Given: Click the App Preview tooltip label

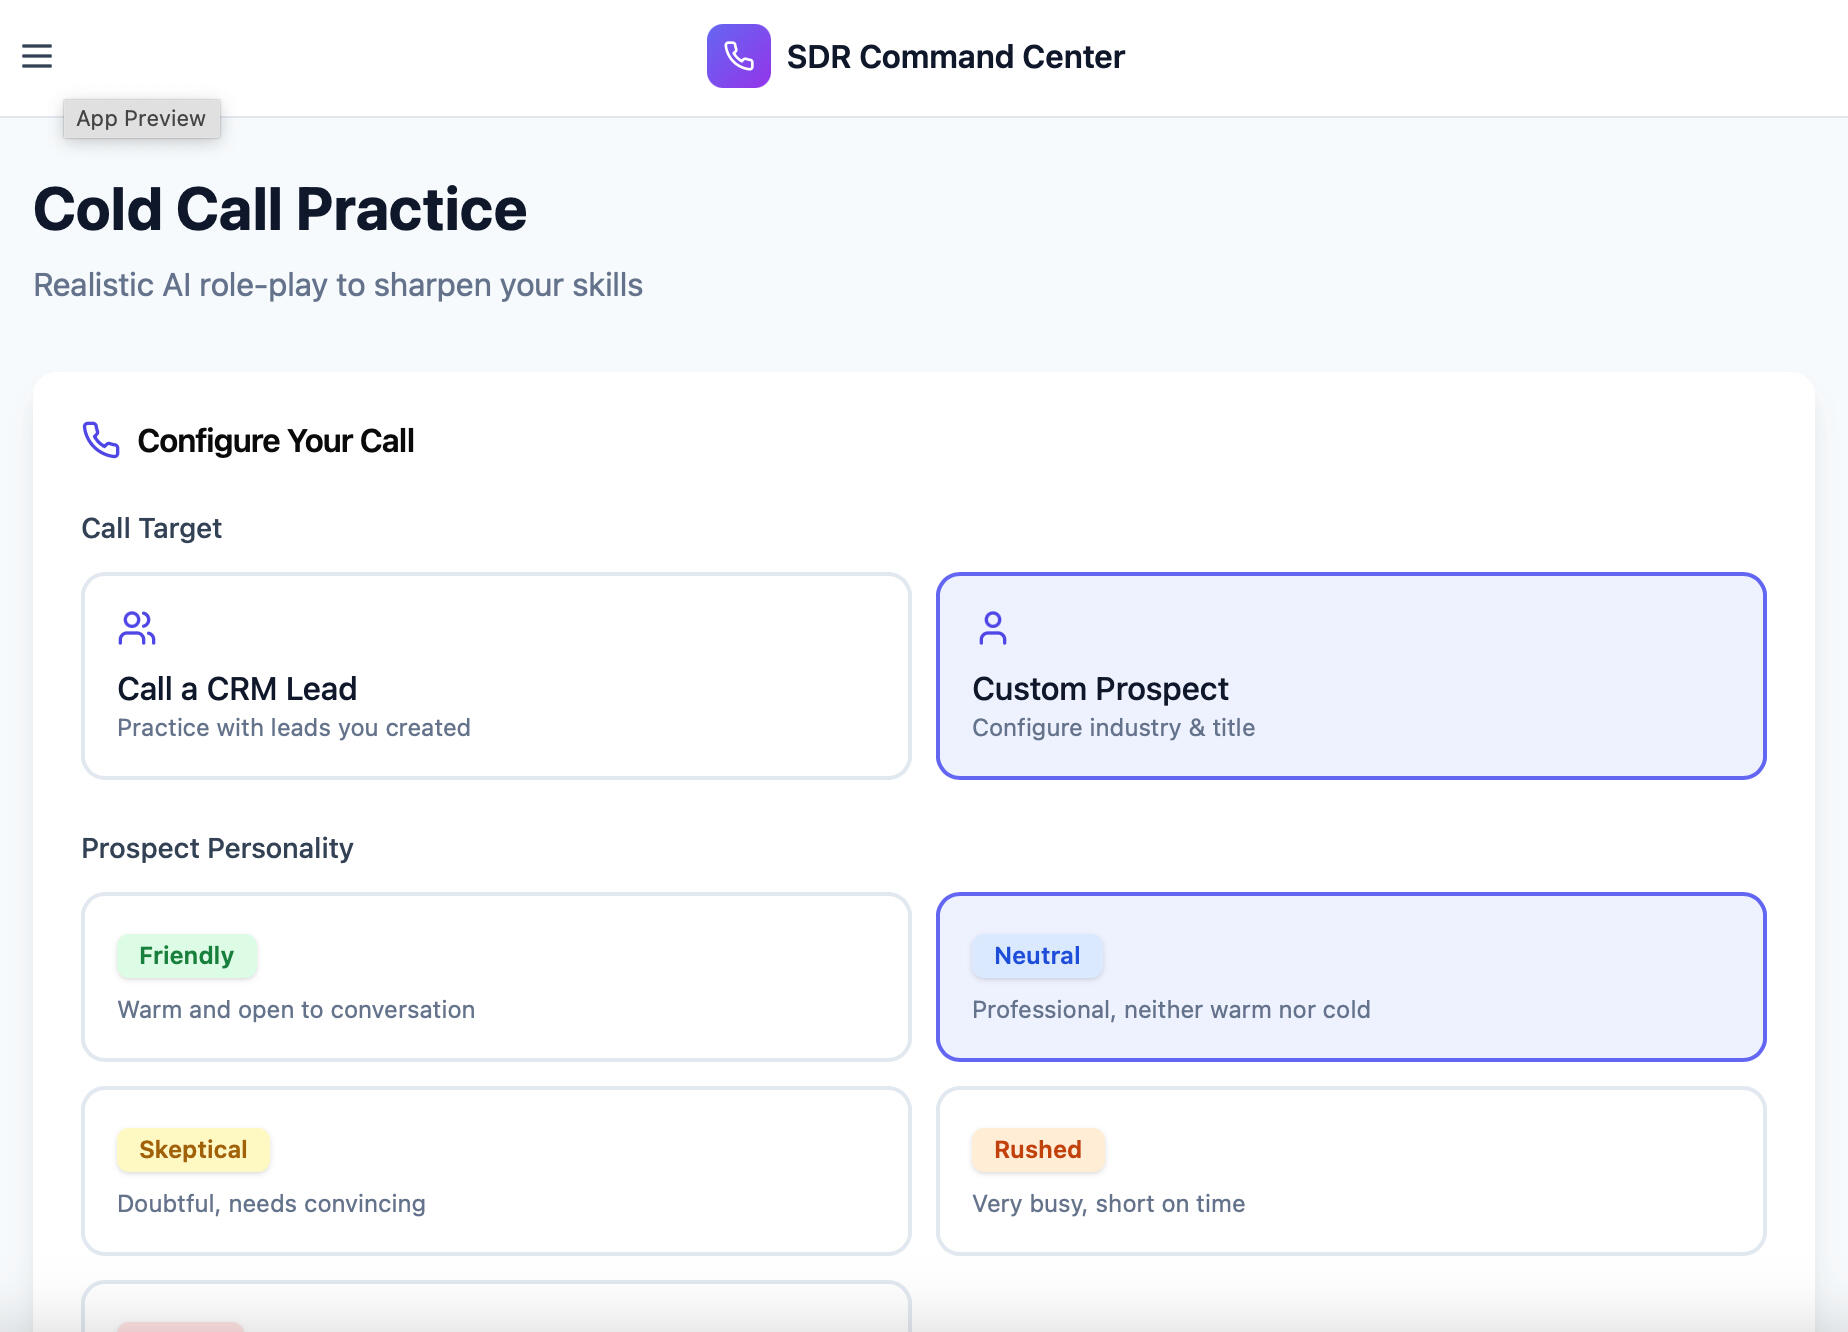Looking at the screenshot, I should 141,118.
